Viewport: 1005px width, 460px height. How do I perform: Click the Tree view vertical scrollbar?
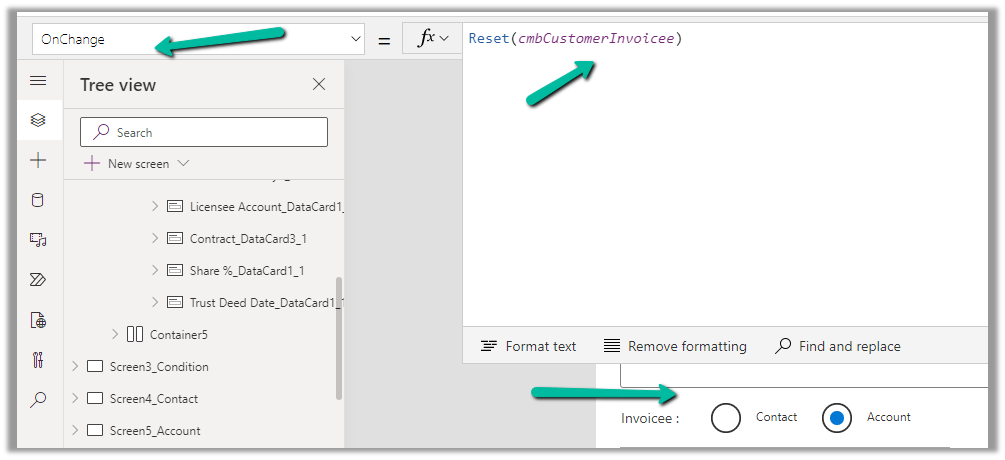tap(339, 338)
